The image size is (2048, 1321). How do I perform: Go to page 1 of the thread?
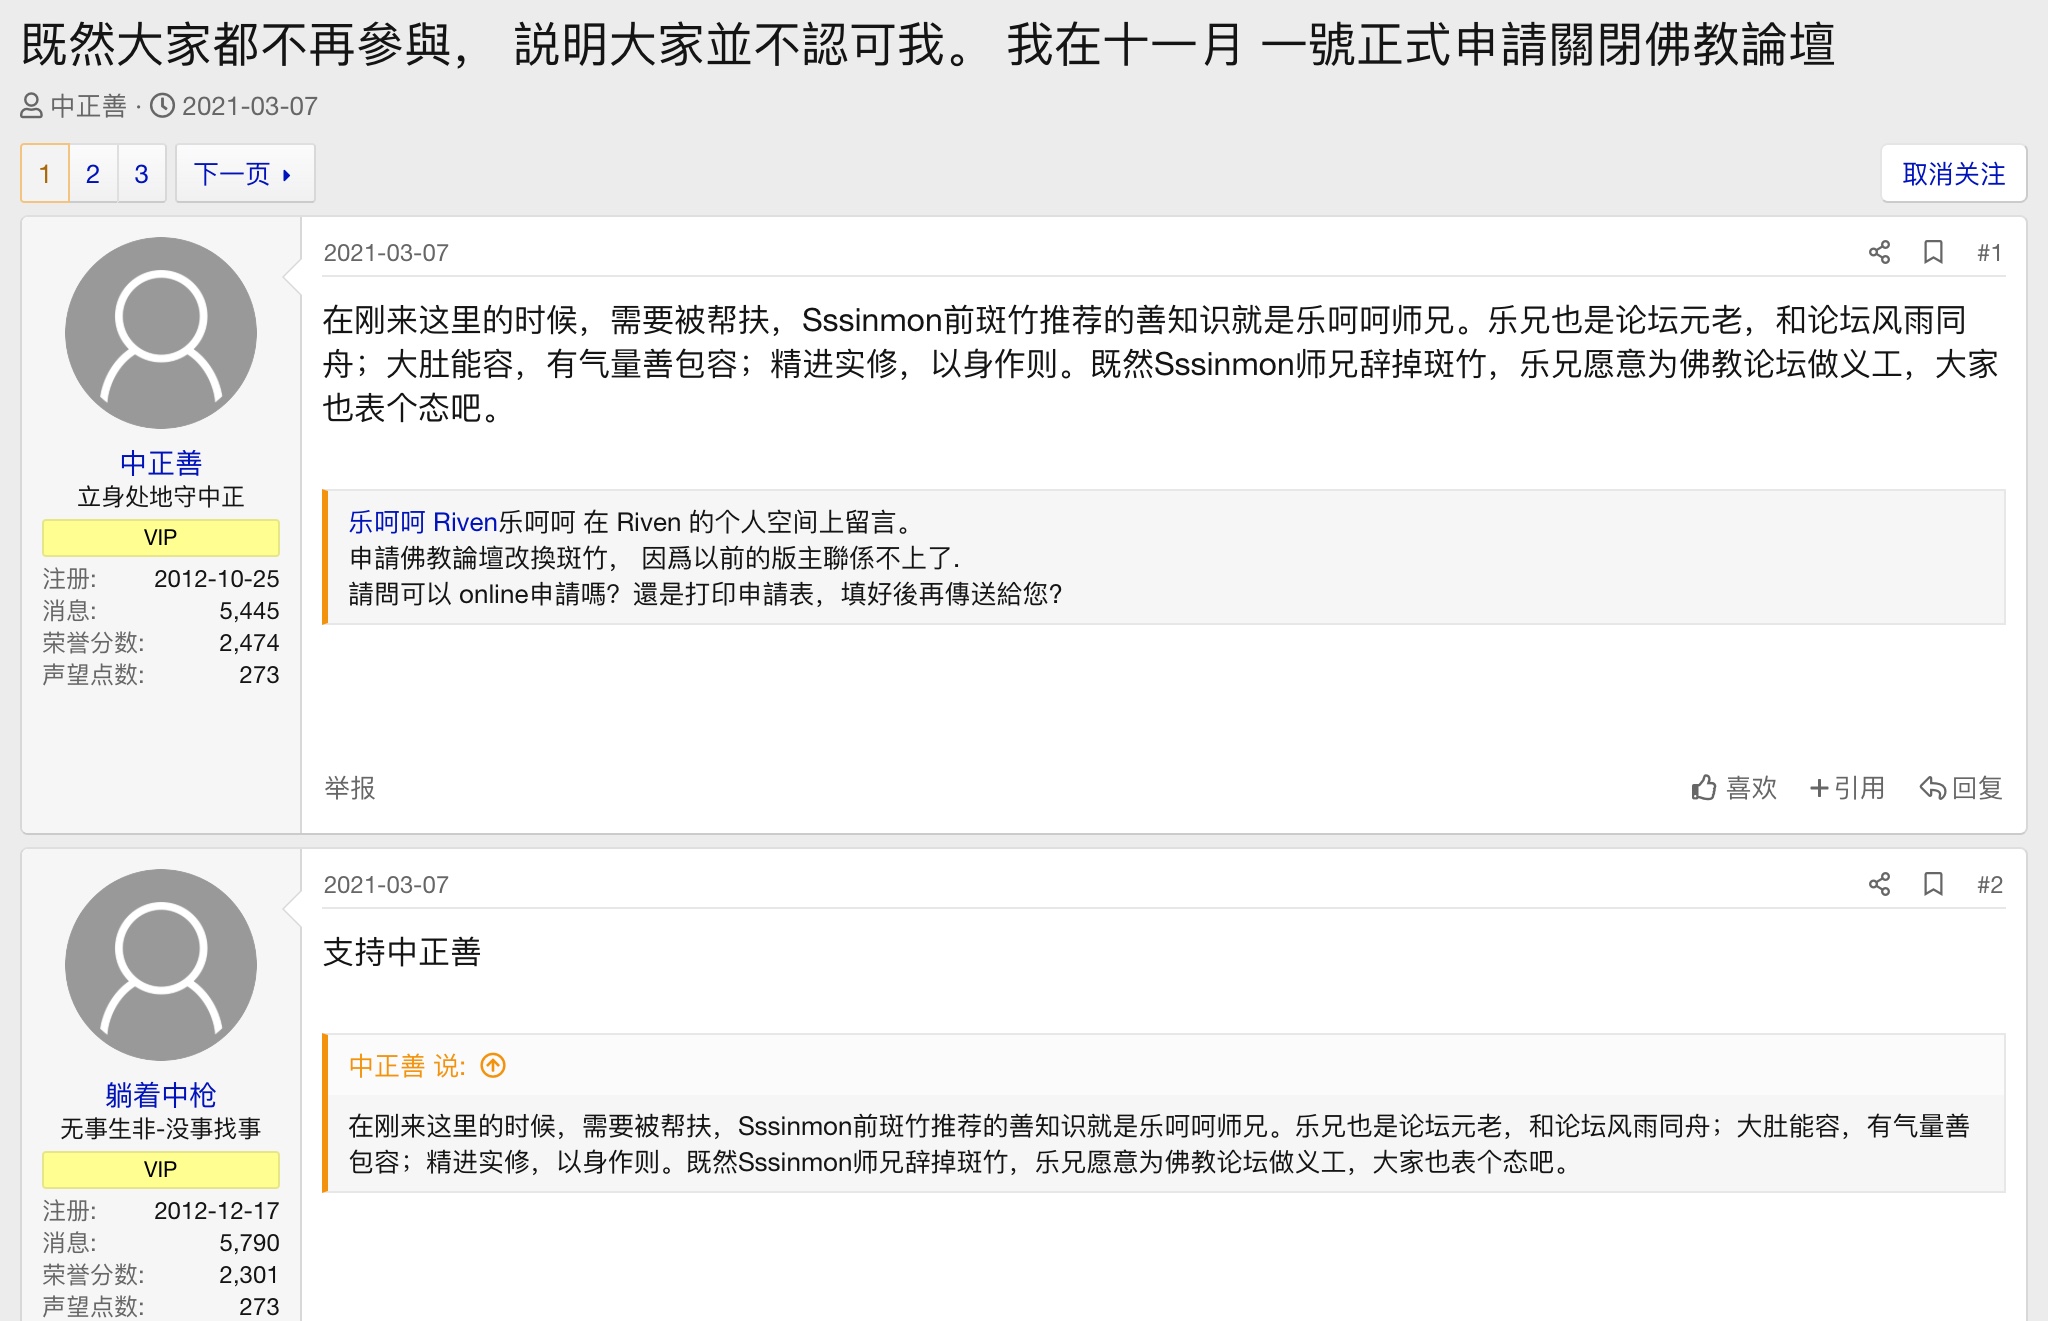(45, 174)
